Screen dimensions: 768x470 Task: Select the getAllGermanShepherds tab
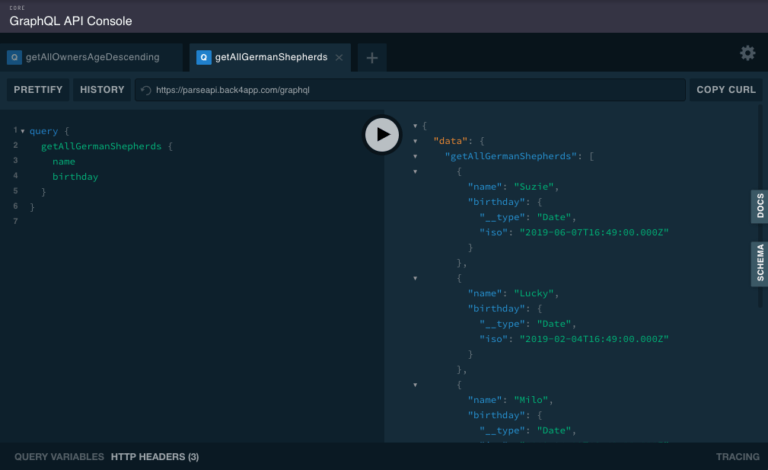(270, 57)
